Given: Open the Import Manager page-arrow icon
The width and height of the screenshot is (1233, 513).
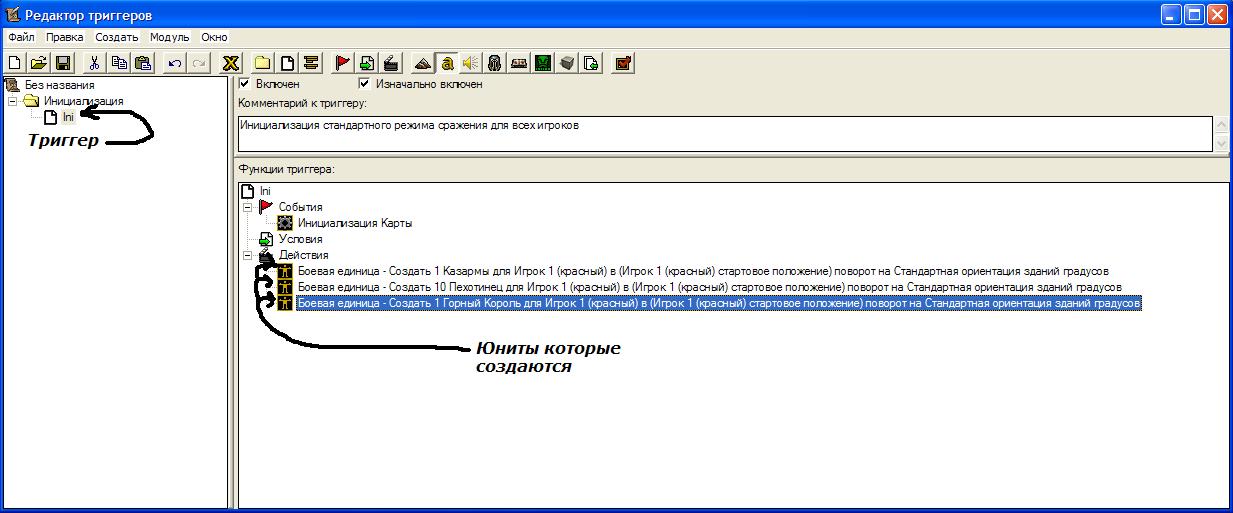Looking at the screenshot, I should pos(591,63).
